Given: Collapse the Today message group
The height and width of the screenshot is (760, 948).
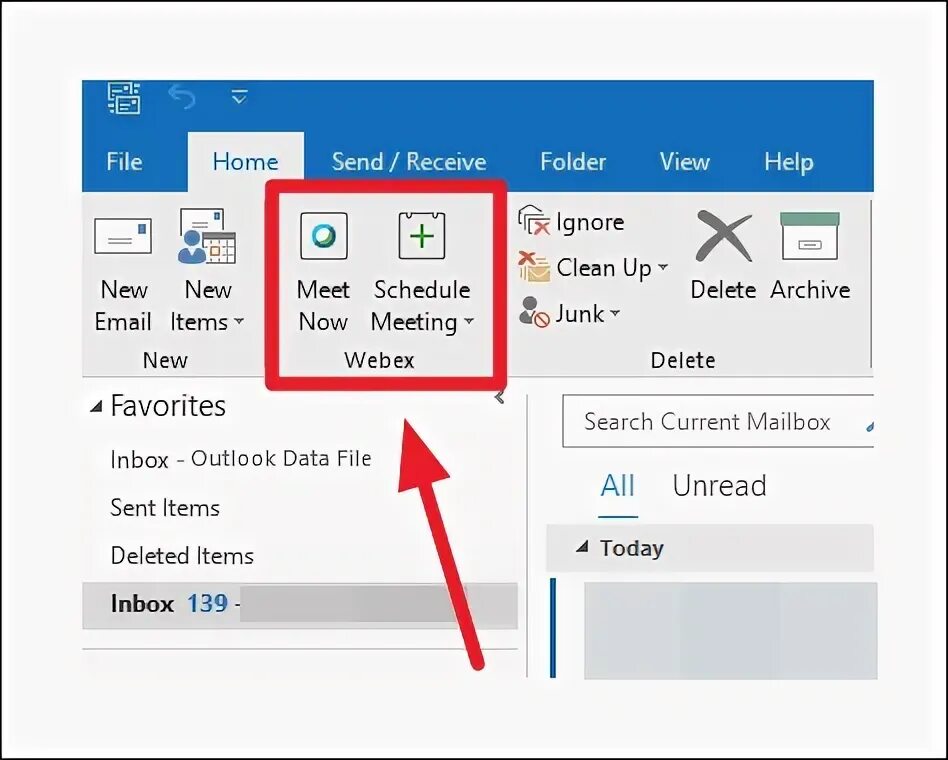Looking at the screenshot, I should [582, 547].
